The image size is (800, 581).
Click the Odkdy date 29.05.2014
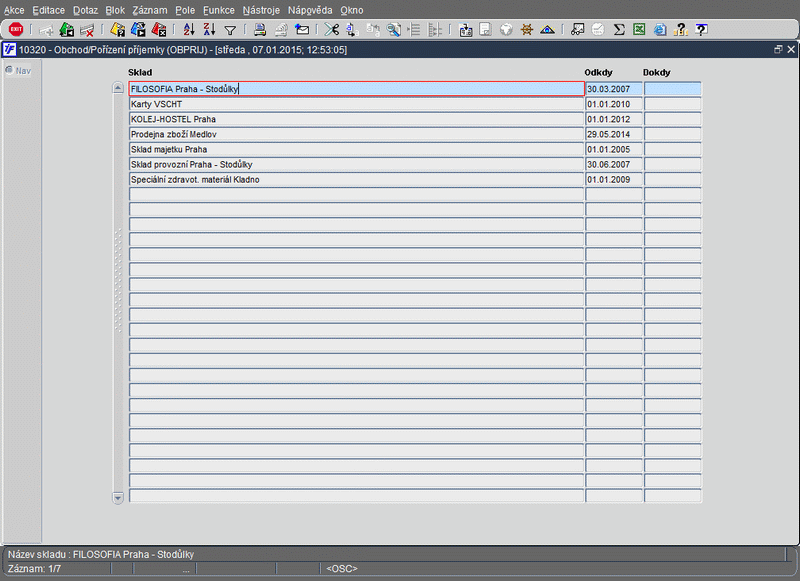point(614,134)
